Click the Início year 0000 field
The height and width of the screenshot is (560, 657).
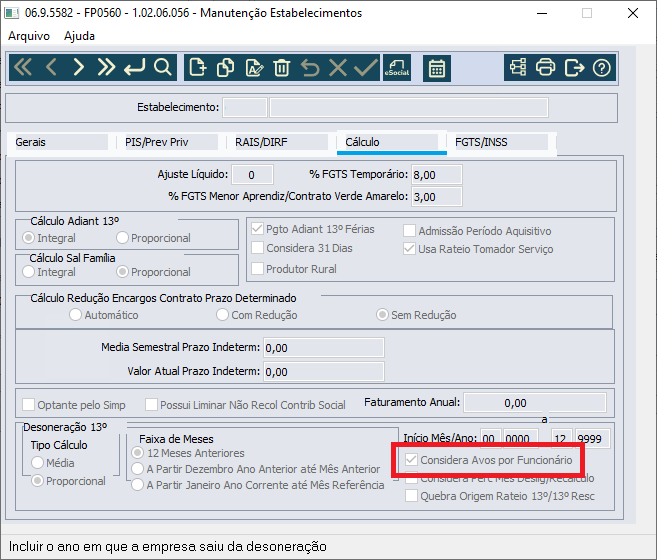[521, 438]
